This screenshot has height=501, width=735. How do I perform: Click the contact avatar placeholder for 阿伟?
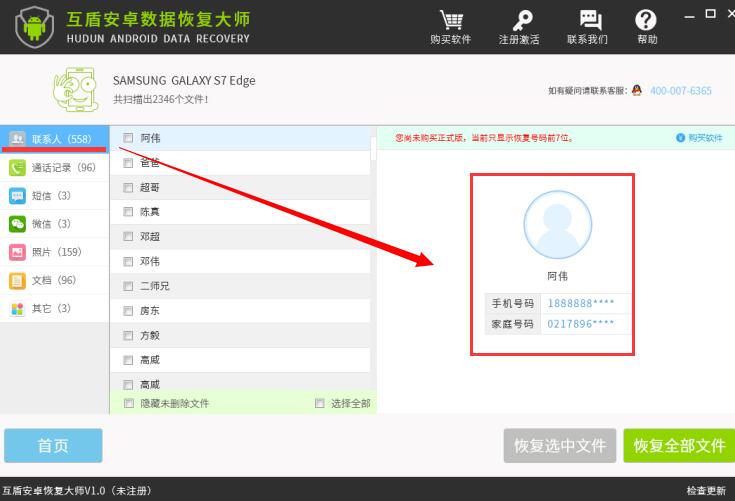pos(558,224)
